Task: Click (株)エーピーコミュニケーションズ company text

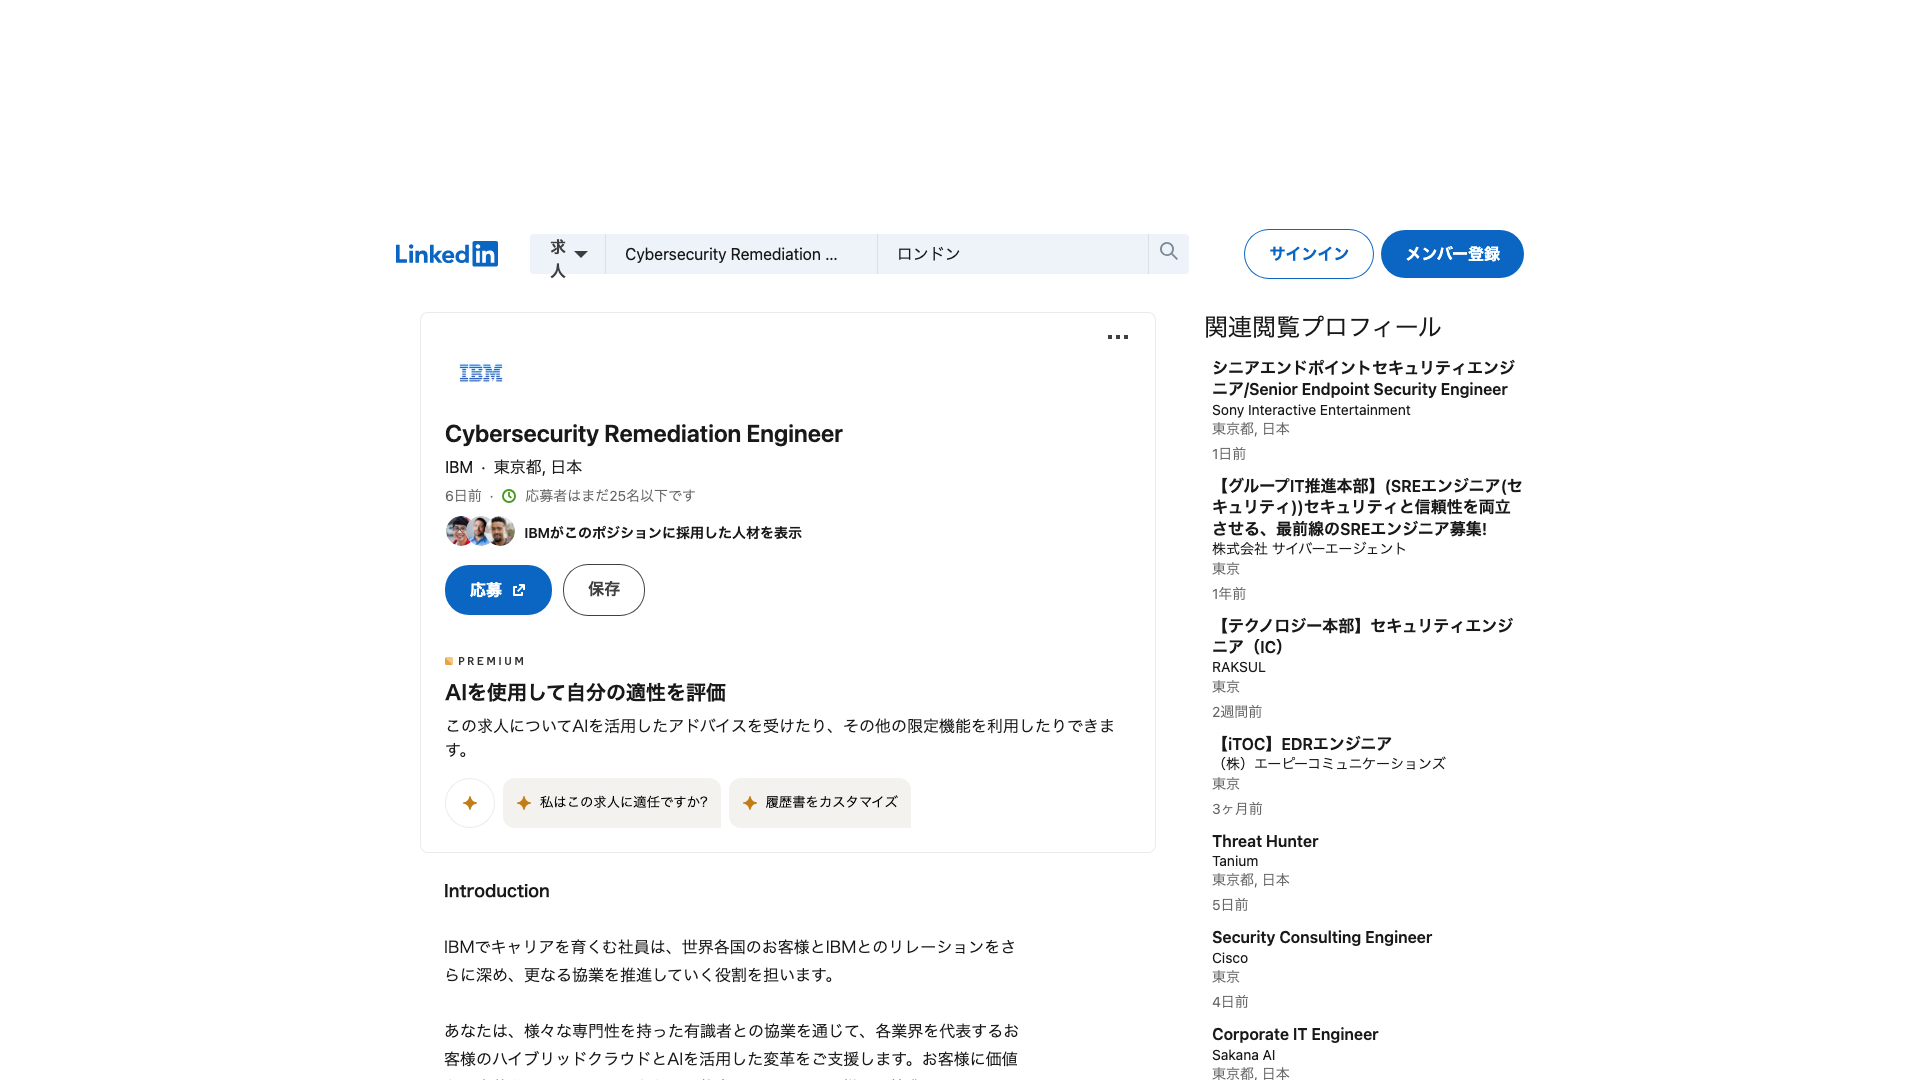Action: [x=1329, y=763]
